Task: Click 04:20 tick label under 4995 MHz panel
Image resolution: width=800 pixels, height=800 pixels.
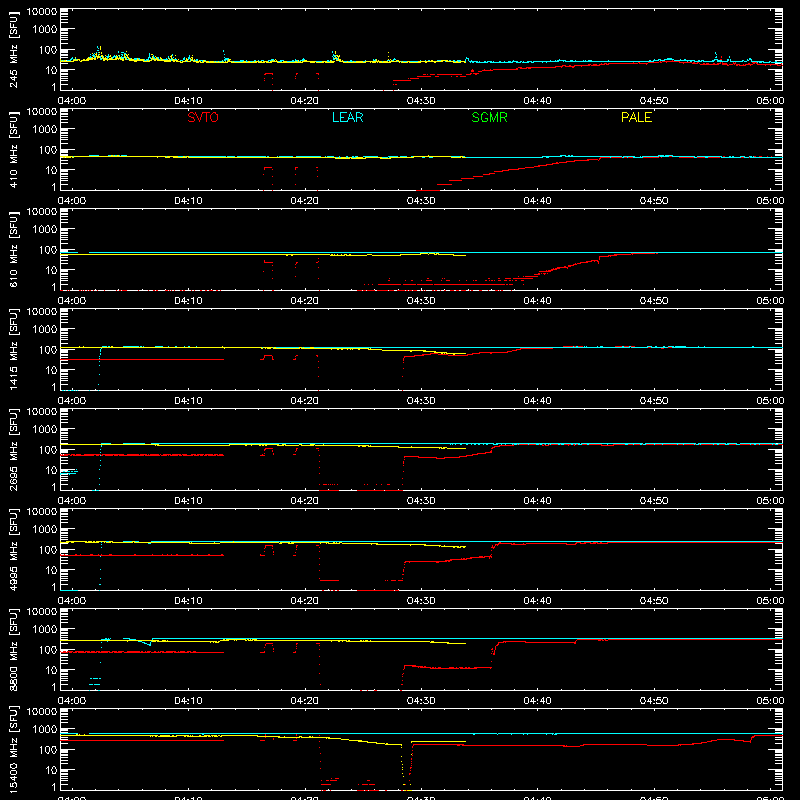Action: [305, 601]
